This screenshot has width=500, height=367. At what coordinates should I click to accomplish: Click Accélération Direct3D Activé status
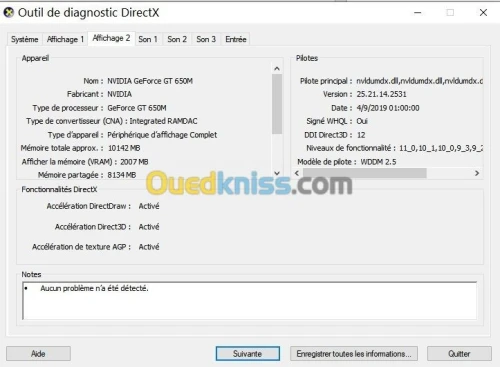tap(149, 227)
